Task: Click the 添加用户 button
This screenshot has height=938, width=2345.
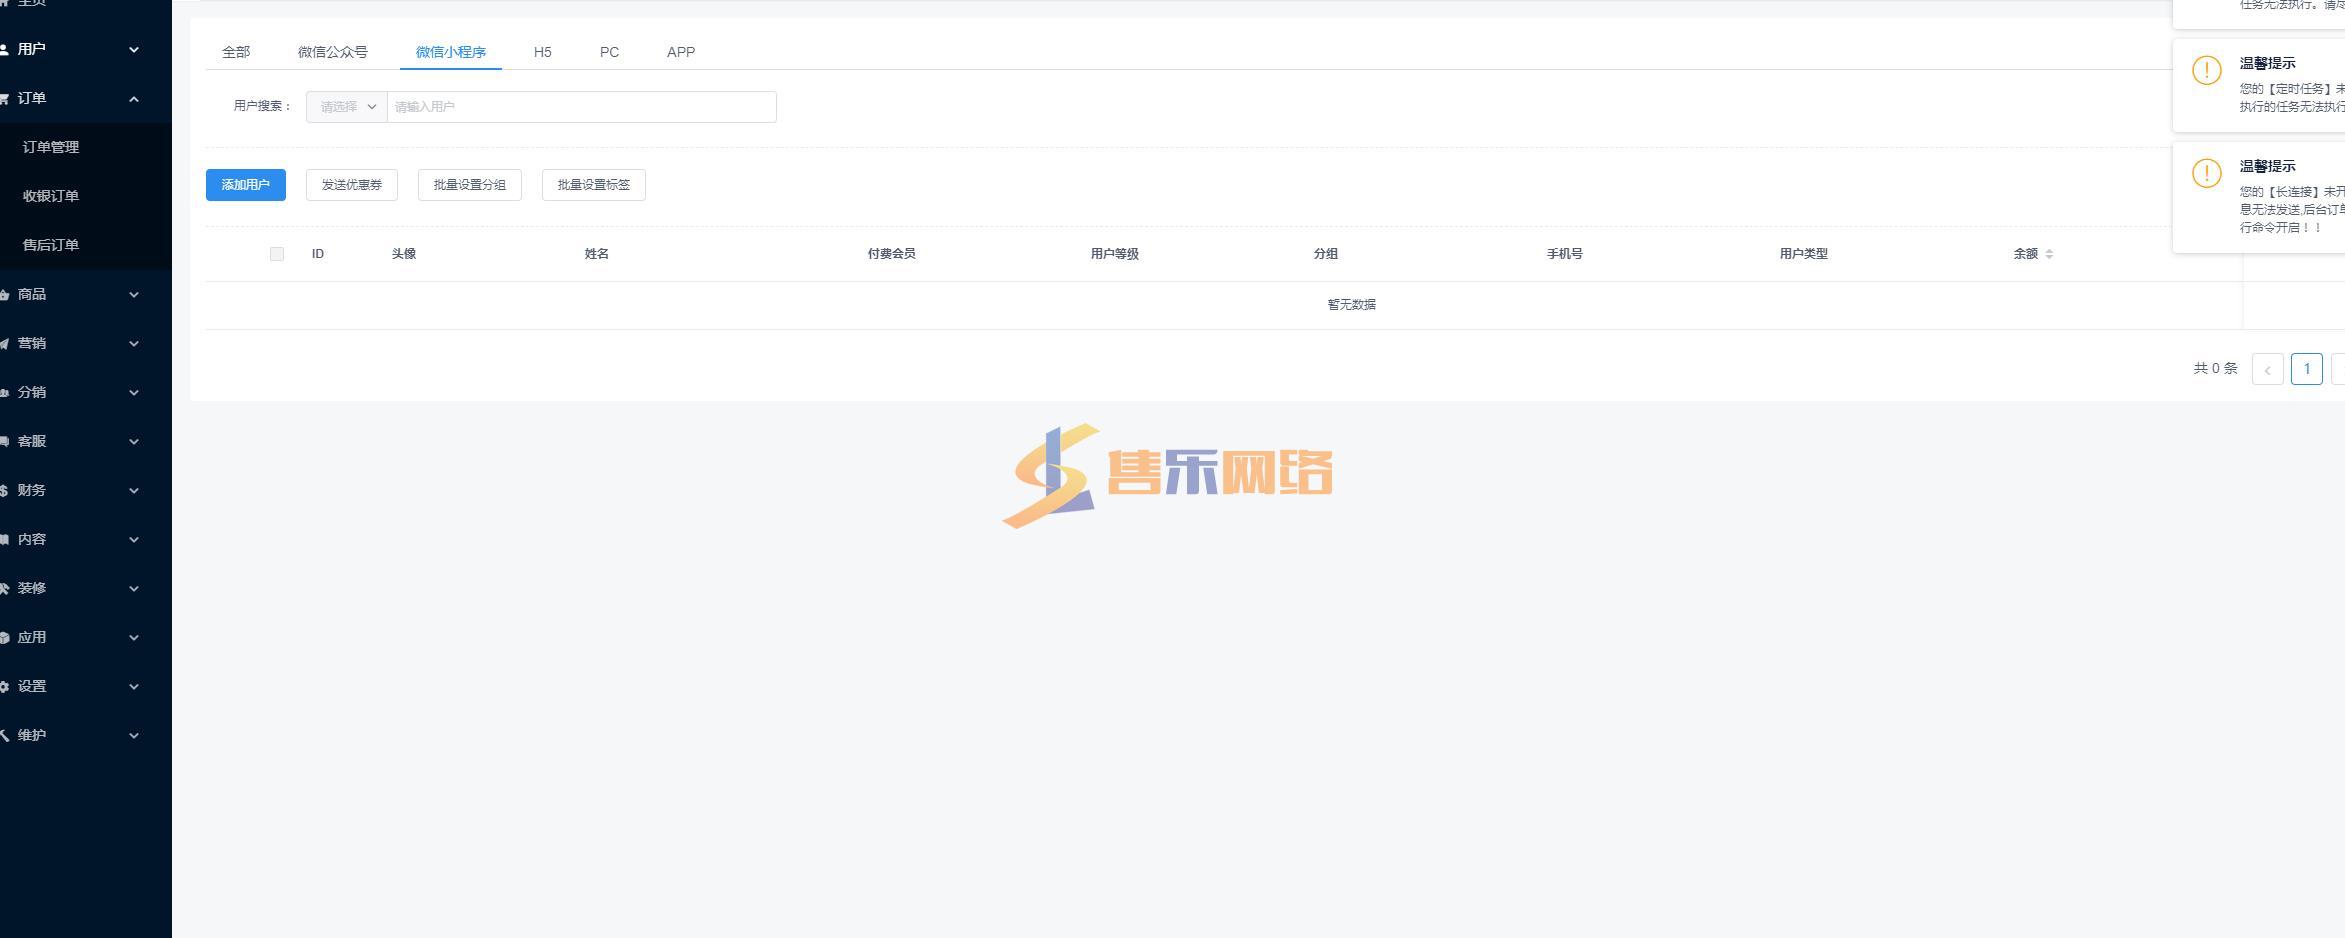Action: 246,185
